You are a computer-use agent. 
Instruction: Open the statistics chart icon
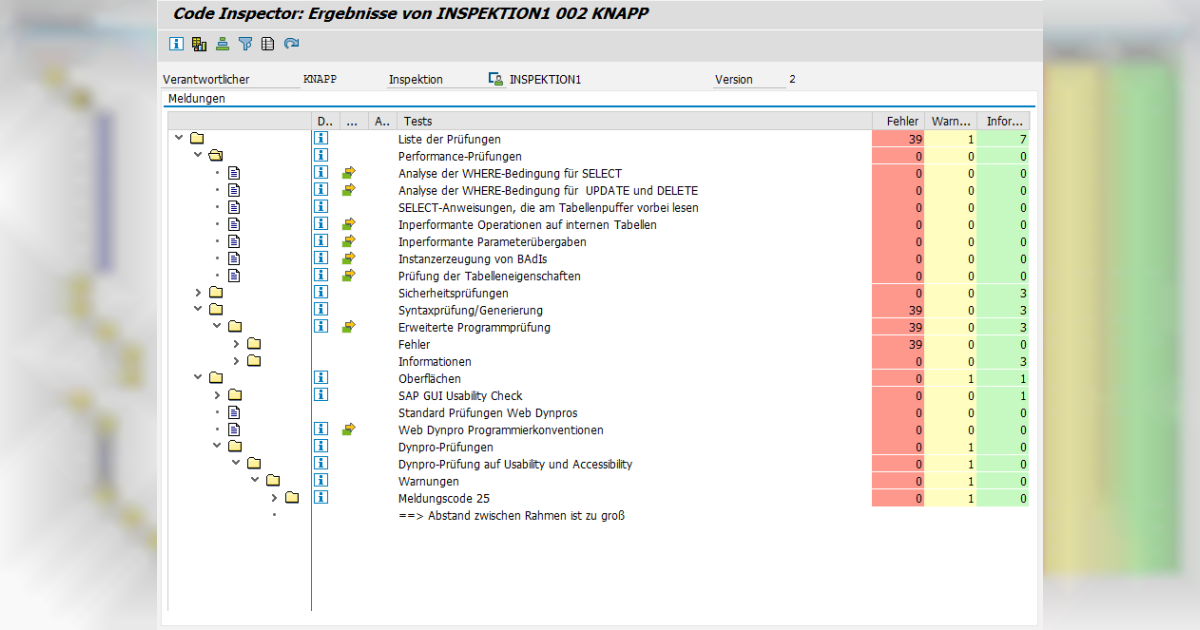198,44
